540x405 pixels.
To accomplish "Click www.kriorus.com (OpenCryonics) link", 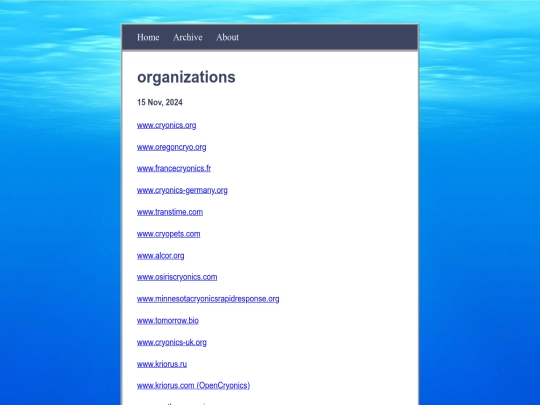I will click(193, 385).
